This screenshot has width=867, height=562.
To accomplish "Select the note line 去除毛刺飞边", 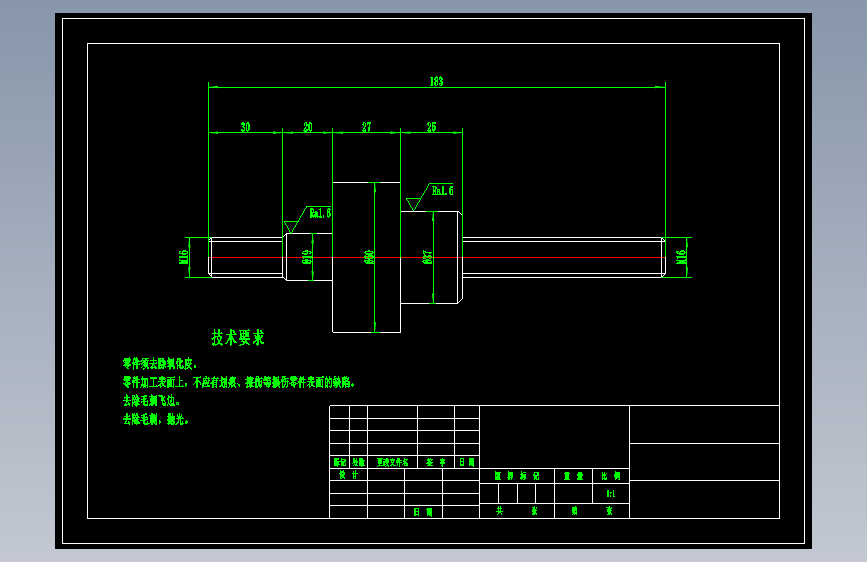I will click(x=151, y=400).
